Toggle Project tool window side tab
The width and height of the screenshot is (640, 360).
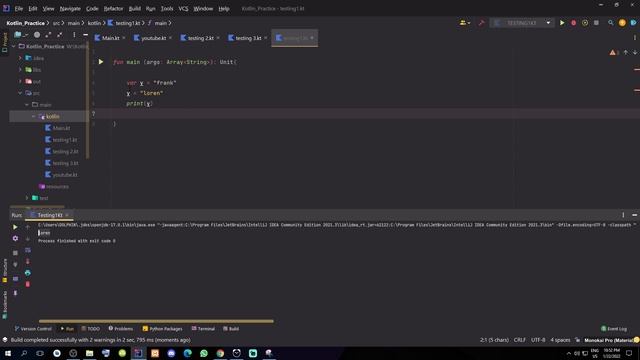[x=5, y=42]
